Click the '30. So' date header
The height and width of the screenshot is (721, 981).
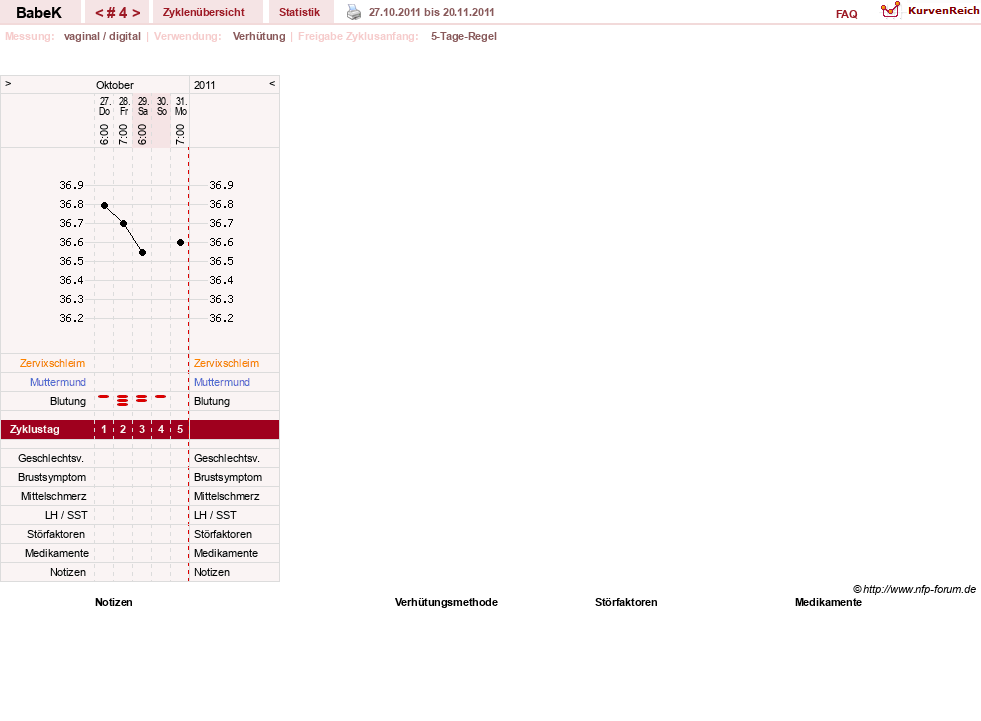(162, 106)
